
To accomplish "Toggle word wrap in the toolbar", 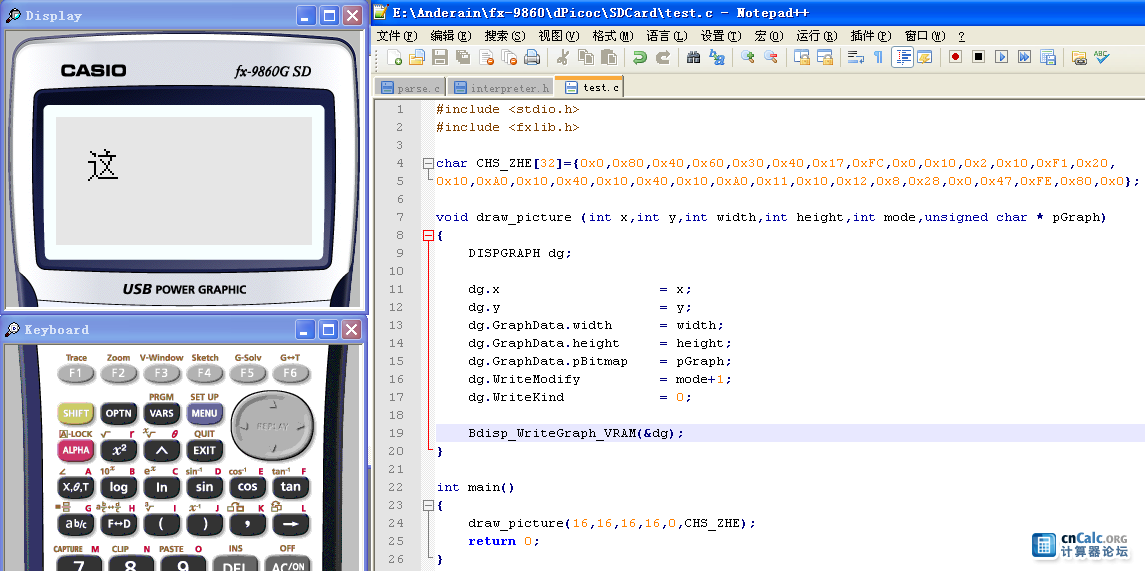I will 856,57.
